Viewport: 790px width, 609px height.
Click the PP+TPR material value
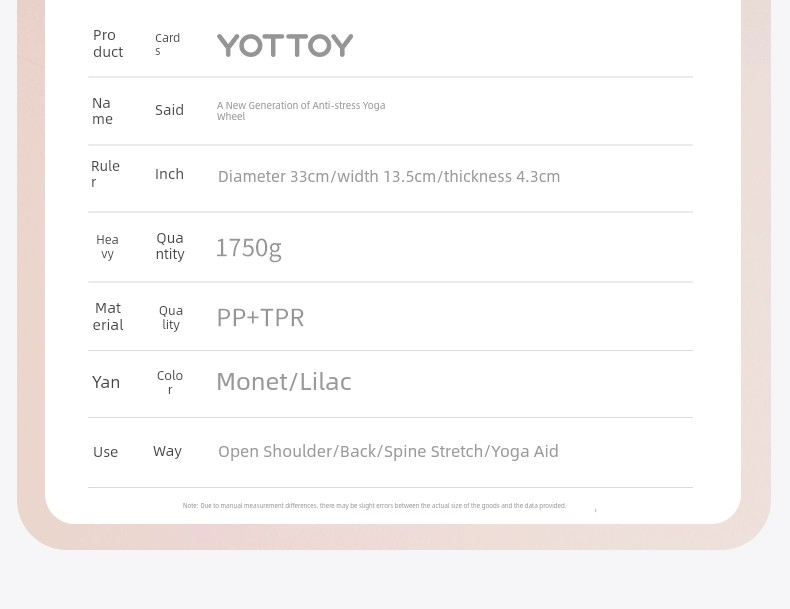click(x=260, y=318)
